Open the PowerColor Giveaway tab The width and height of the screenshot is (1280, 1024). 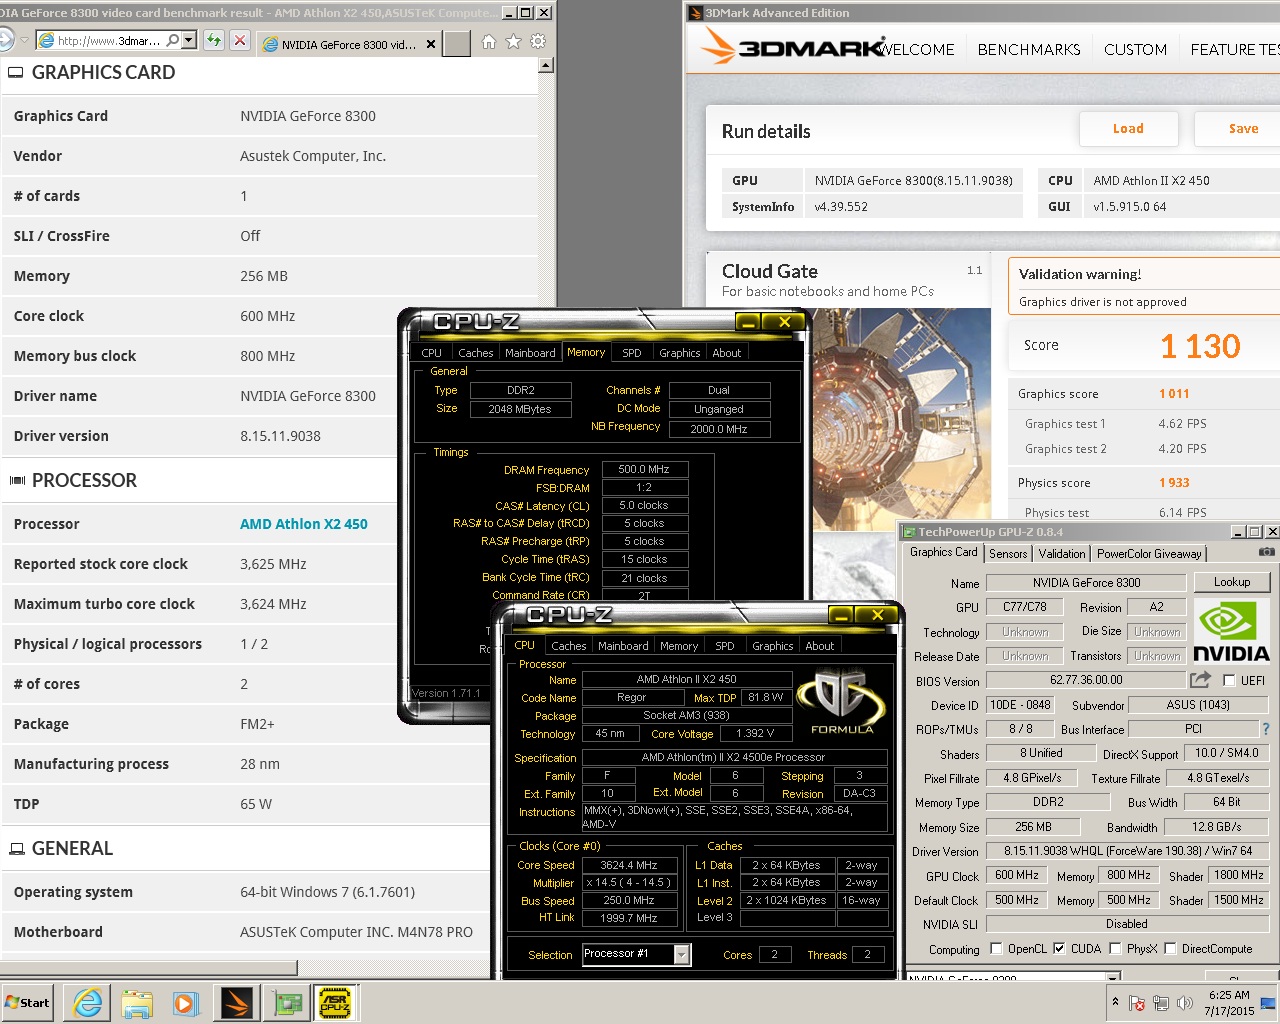[x=1149, y=554]
